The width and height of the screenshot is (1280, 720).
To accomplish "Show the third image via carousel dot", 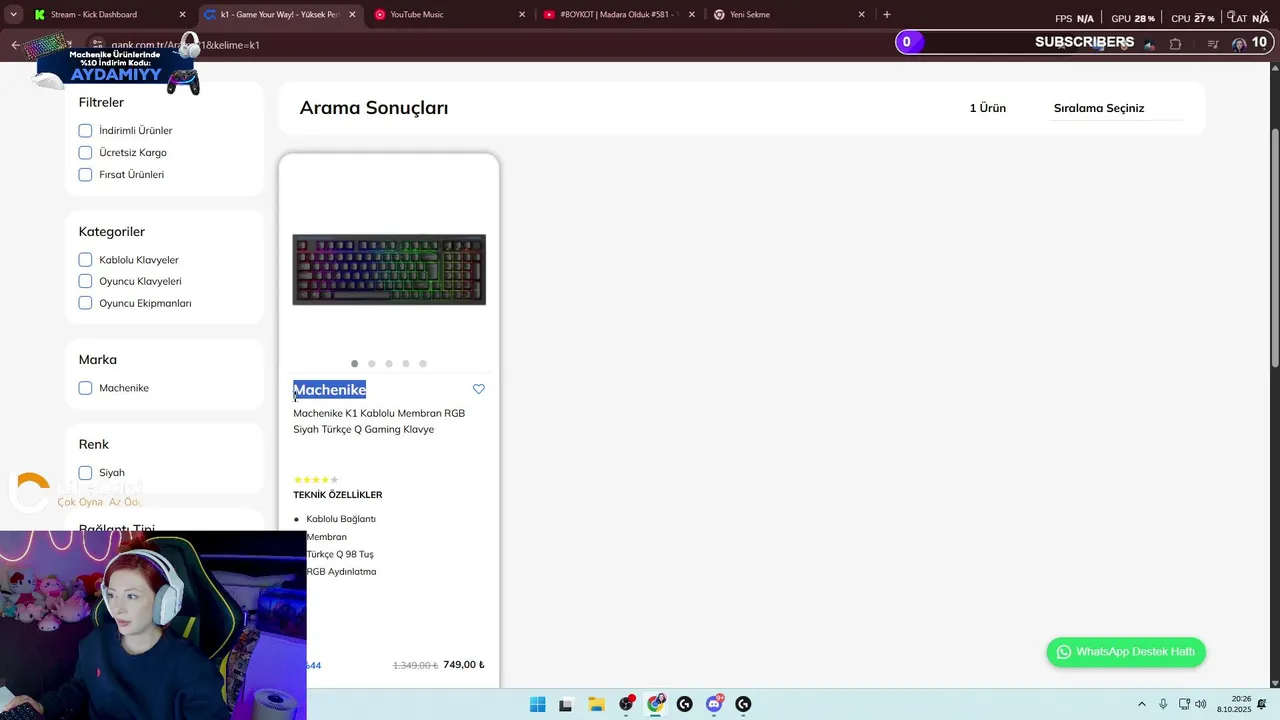I will tap(389, 364).
